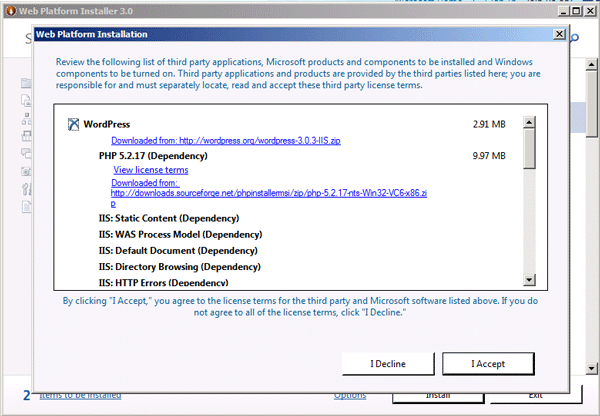Select IIS: Static Content (Dependency)

(169, 218)
